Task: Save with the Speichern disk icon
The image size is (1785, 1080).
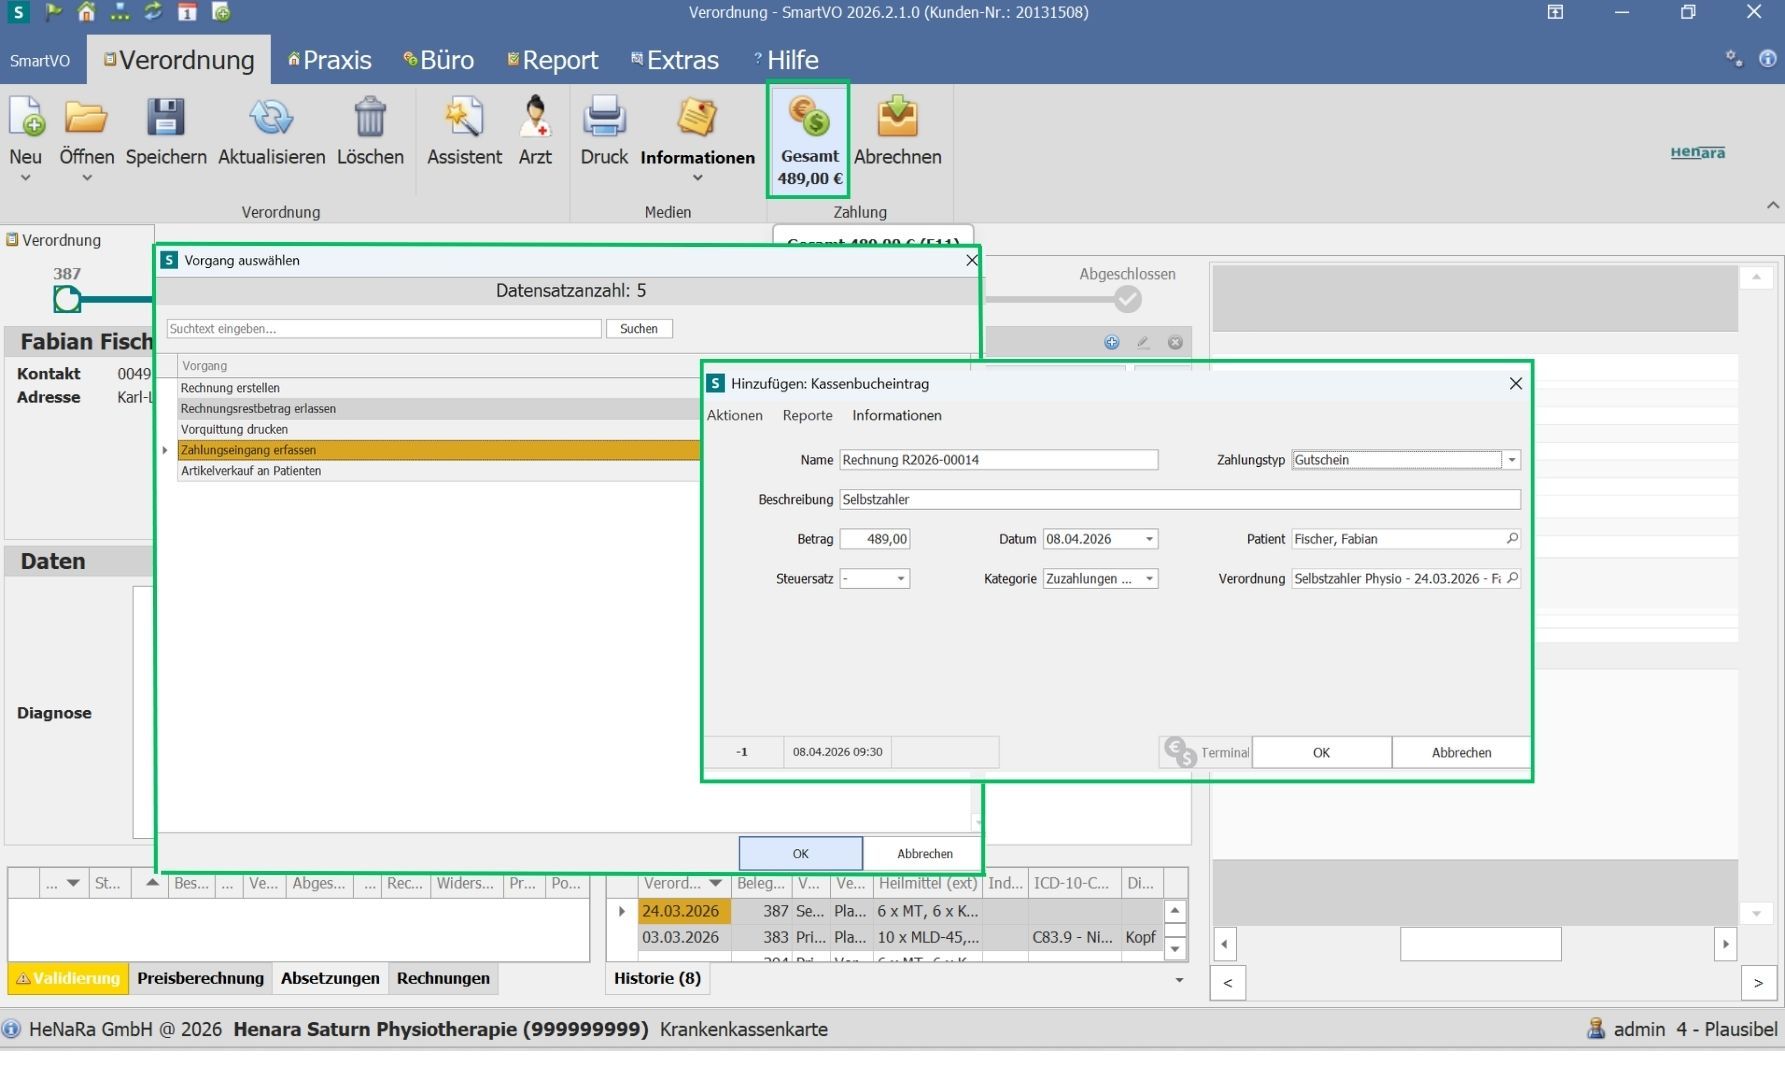Action: tap(166, 118)
